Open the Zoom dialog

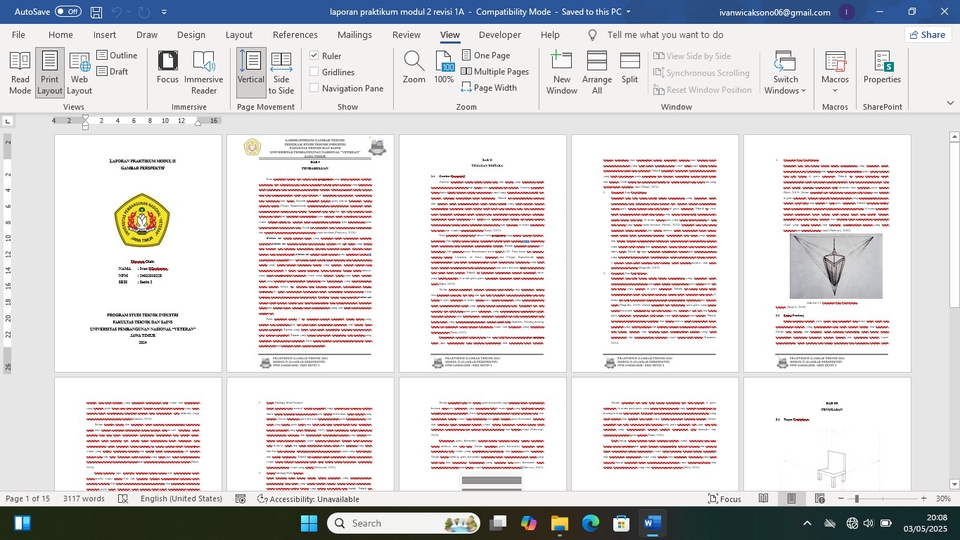pos(414,67)
